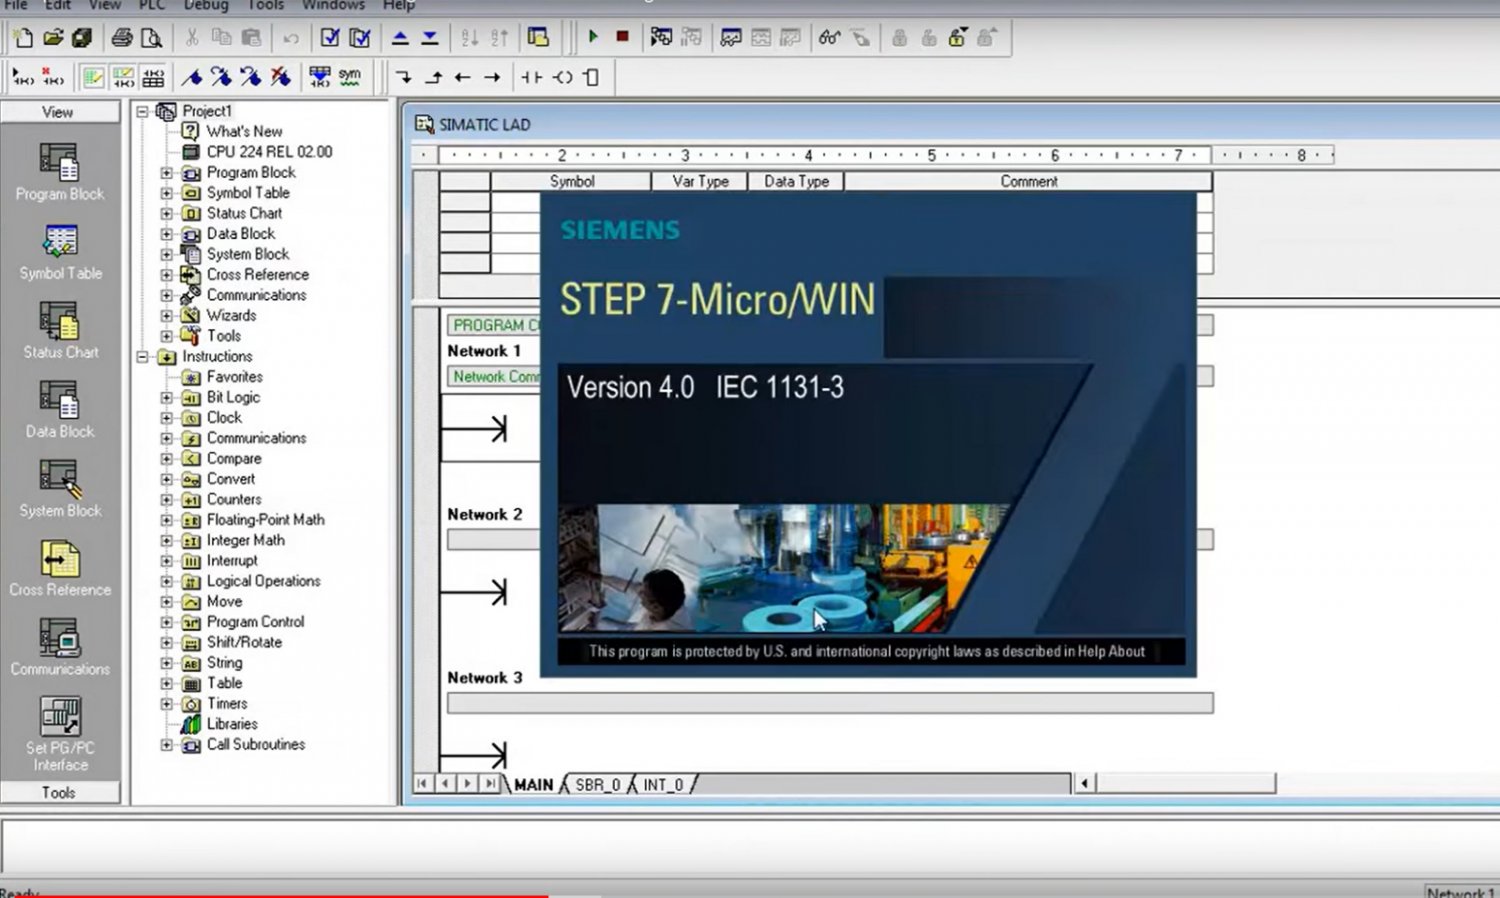Viewport: 1500px width, 898px height.
Task: Open print preview from toolbar
Action: pos(151,38)
